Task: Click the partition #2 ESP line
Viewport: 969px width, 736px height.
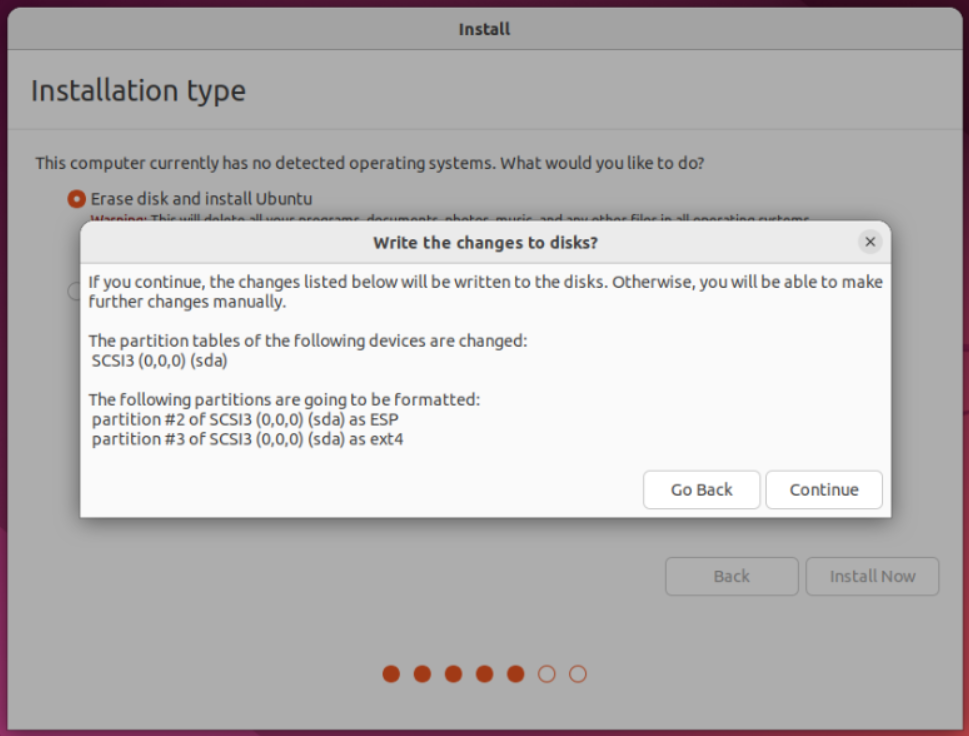Action: (244, 419)
